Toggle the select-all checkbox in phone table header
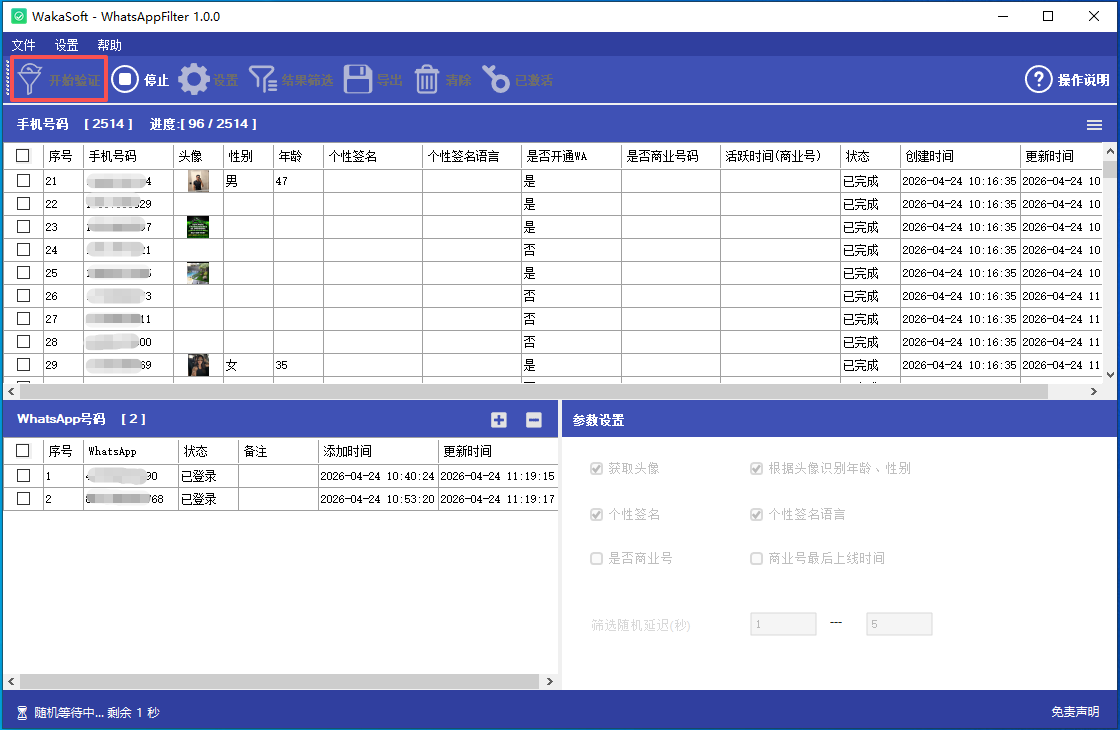1120x730 pixels. 23,156
